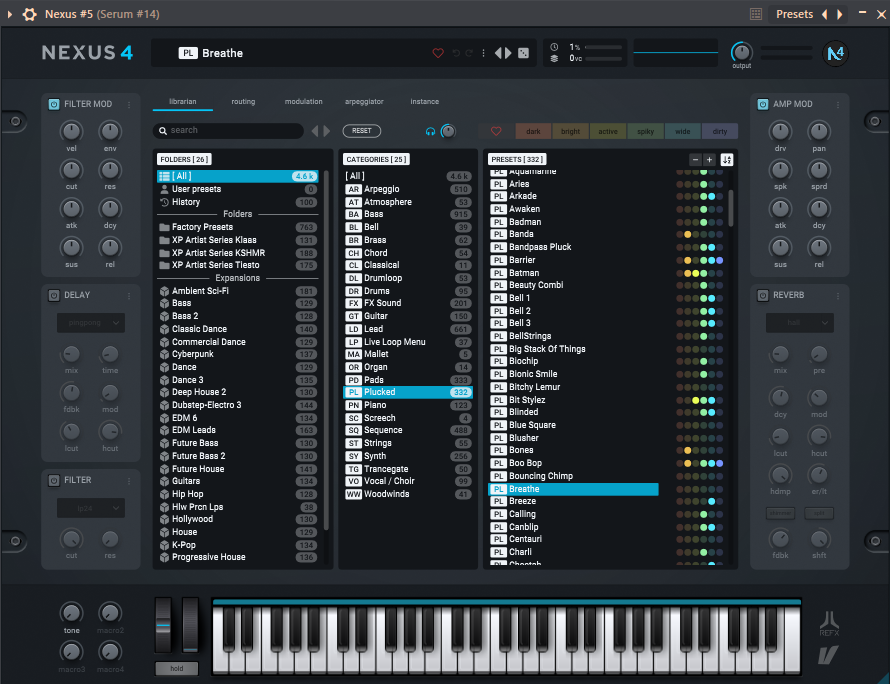Open the plugin settings gear icon
The height and width of the screenshot is (684, 890).
click(x=30, y=14)
